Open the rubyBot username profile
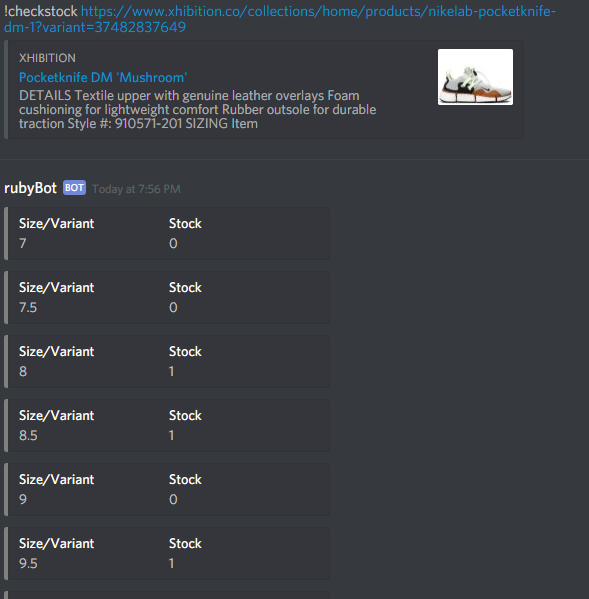This screenshot has width=589, height=599. click(x=30, y=188)
